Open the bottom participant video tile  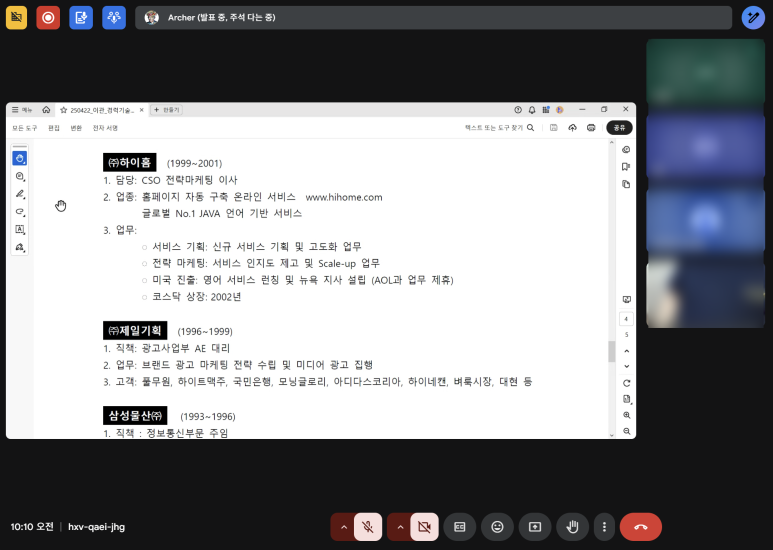705,295
